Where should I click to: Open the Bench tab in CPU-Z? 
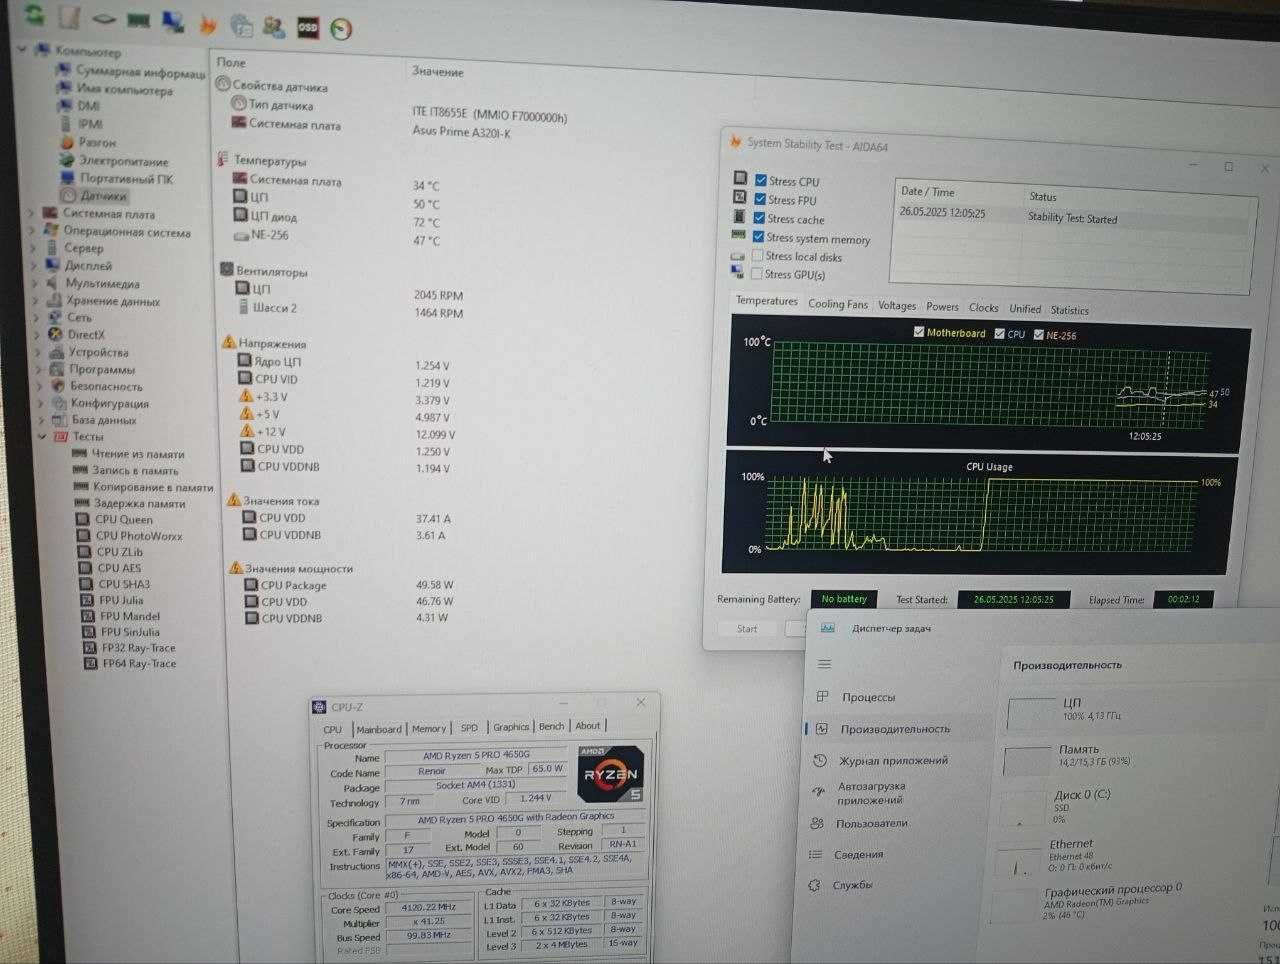(551, 726)
